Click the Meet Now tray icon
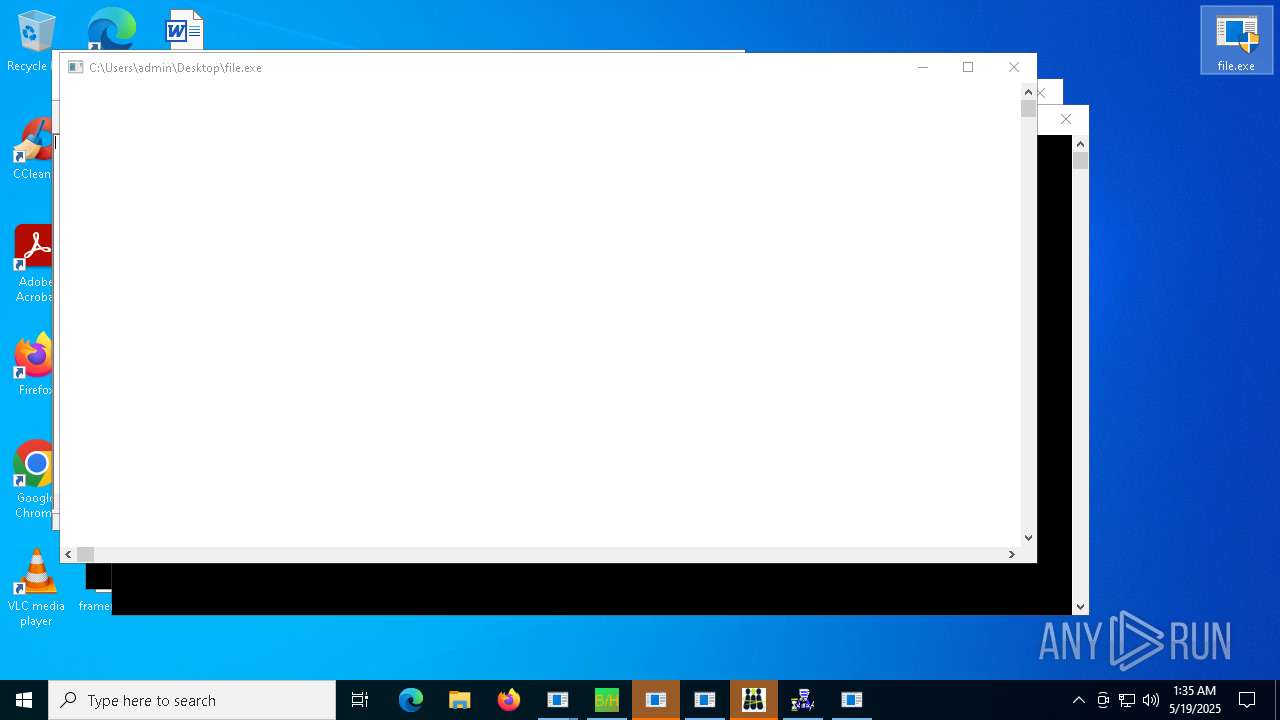Viewport: 1280px width, 720px height. [1103, 700]
